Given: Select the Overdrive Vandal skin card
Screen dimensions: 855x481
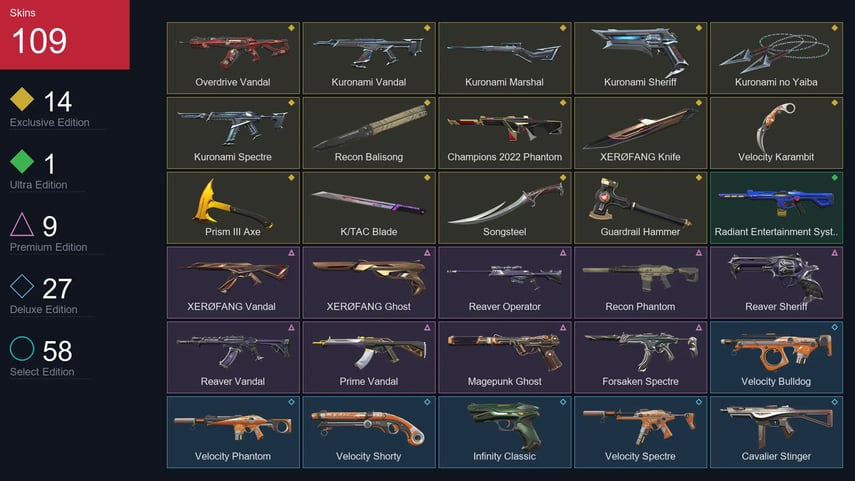Looking at the screenshot, I should pyautogui.click(x=233, y=58).
